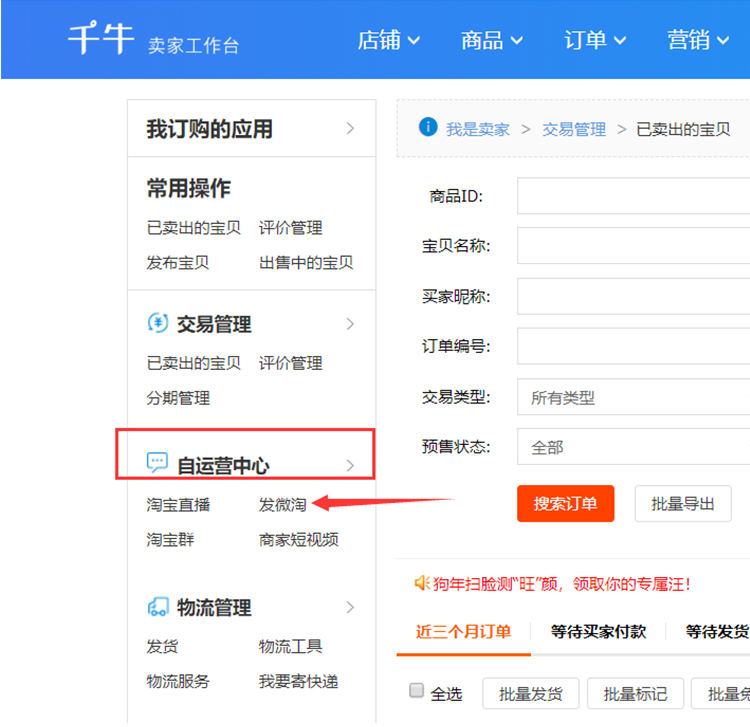Open 淘宝群 link
Viewport: 750px width, 727px height.
click(x=170, y=540)
